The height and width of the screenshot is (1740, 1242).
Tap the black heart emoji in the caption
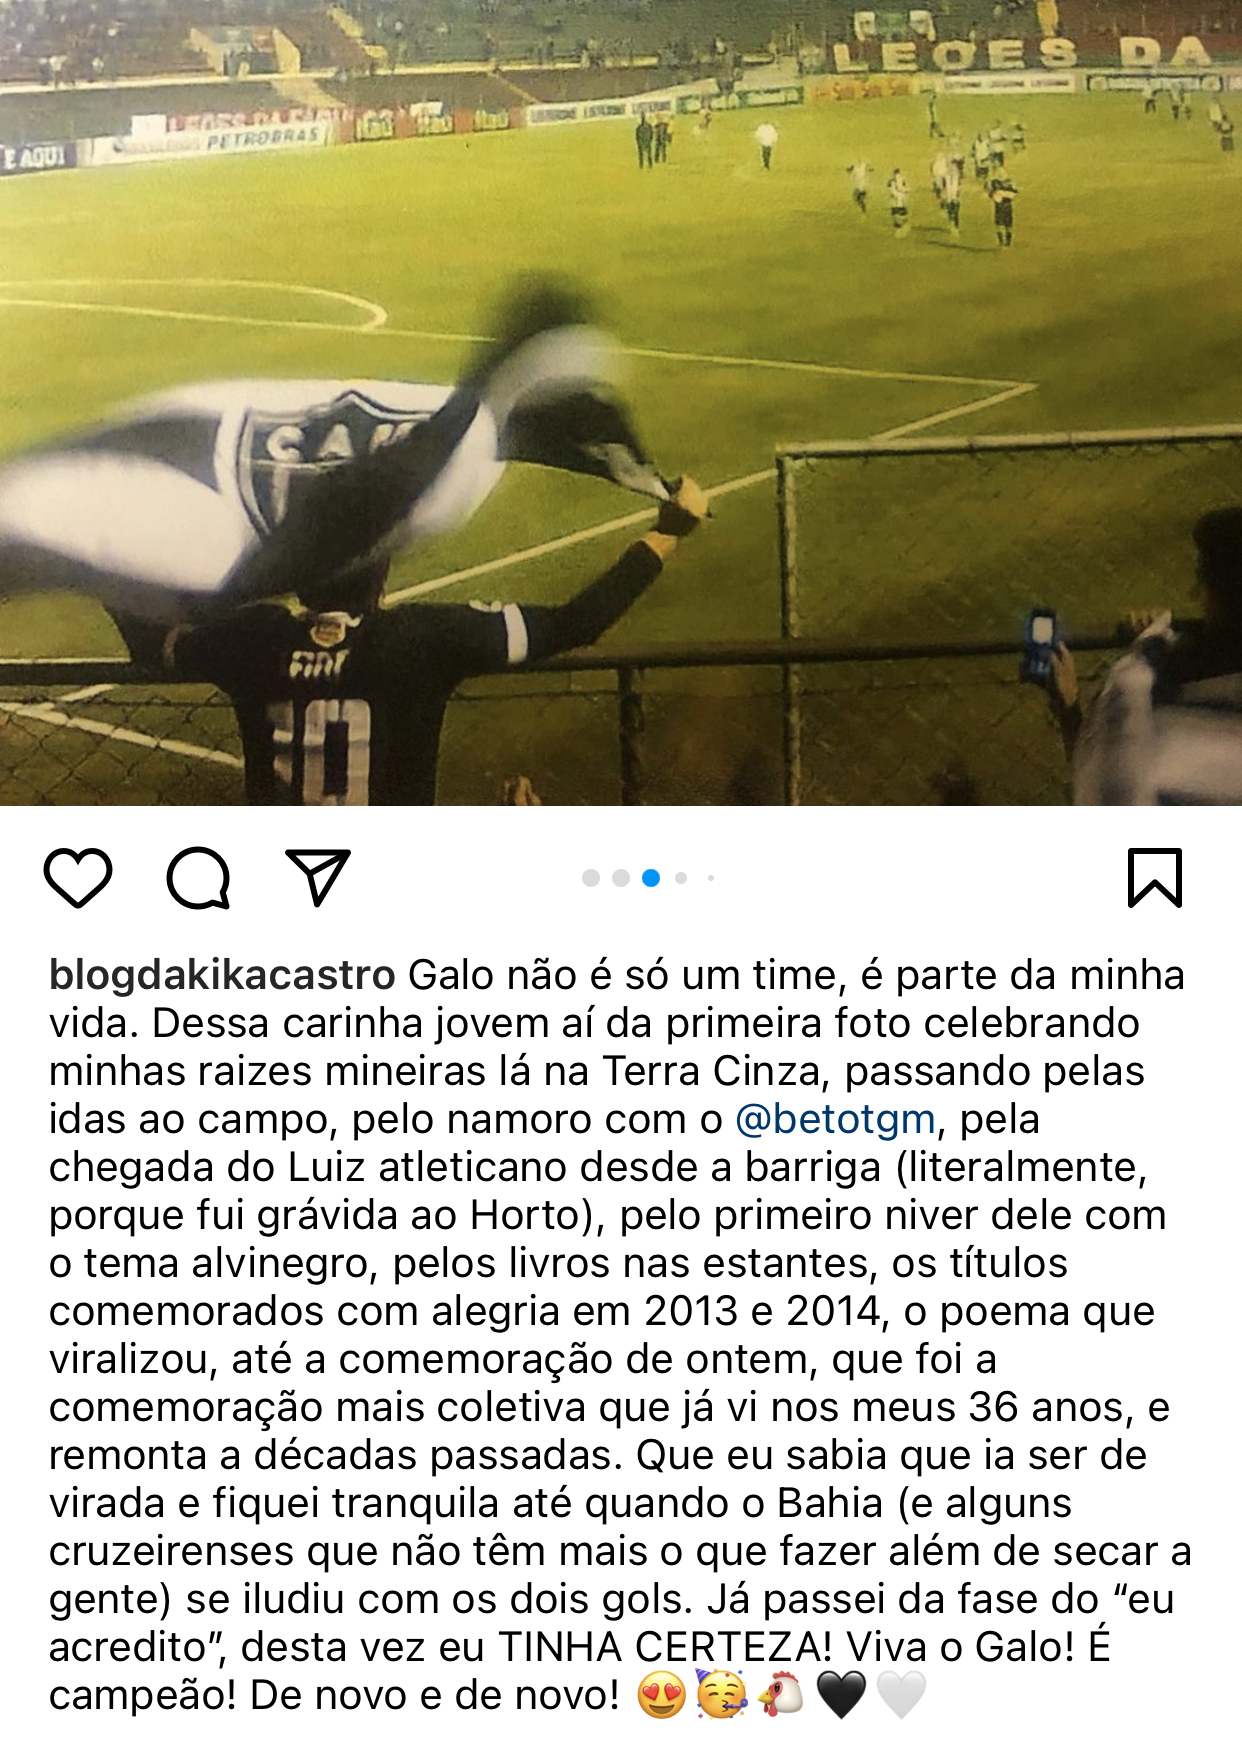tap(841, 1695)
